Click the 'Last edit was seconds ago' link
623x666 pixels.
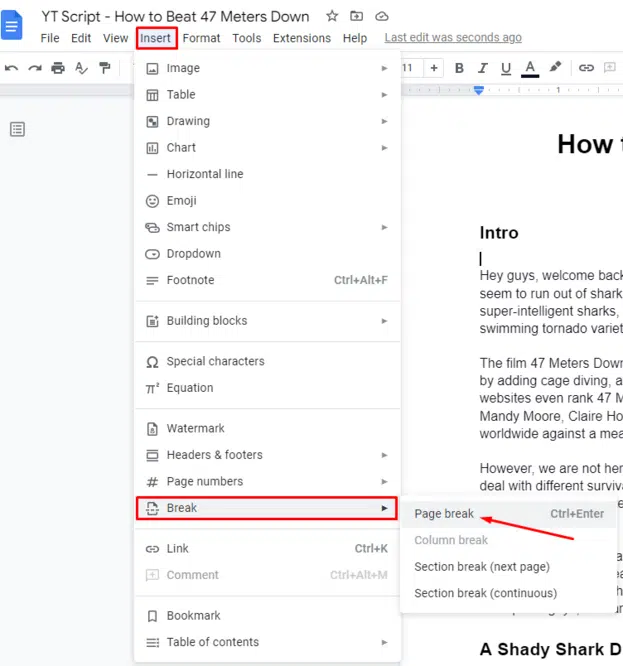(x=453, y=38)
